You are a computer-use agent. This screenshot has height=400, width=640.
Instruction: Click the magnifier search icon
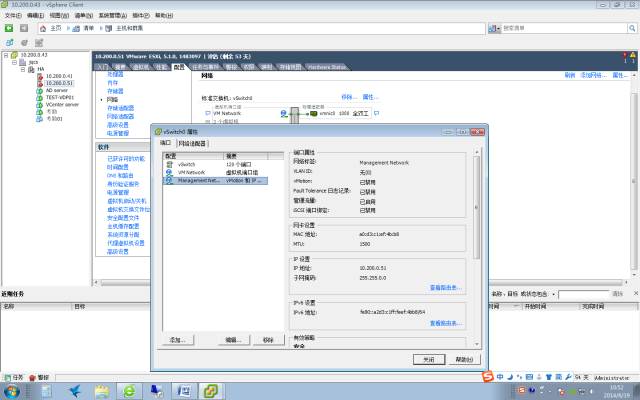pyautogui.click(x=632, y=28)
